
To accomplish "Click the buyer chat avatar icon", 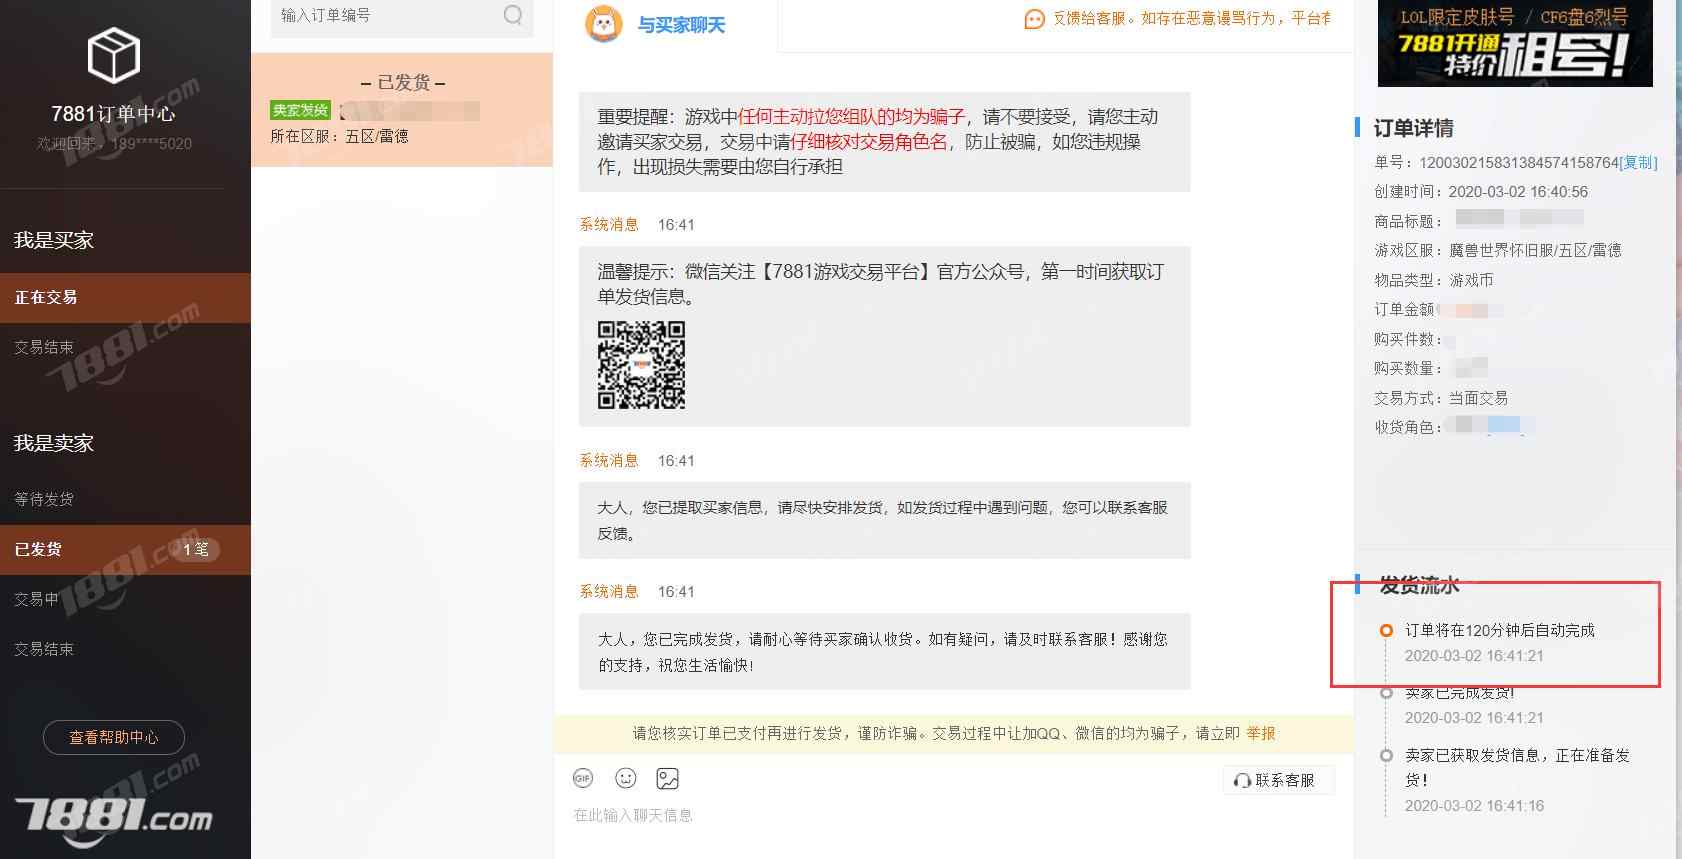I will point(603,24).
